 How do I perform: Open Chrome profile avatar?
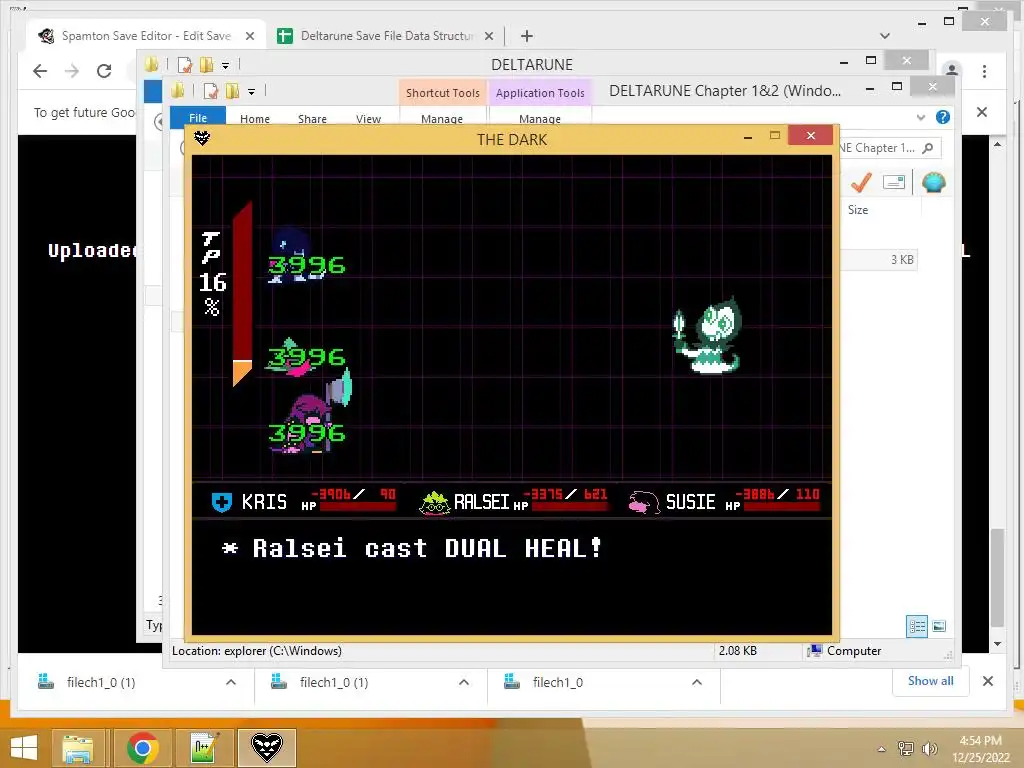(952, 70)
